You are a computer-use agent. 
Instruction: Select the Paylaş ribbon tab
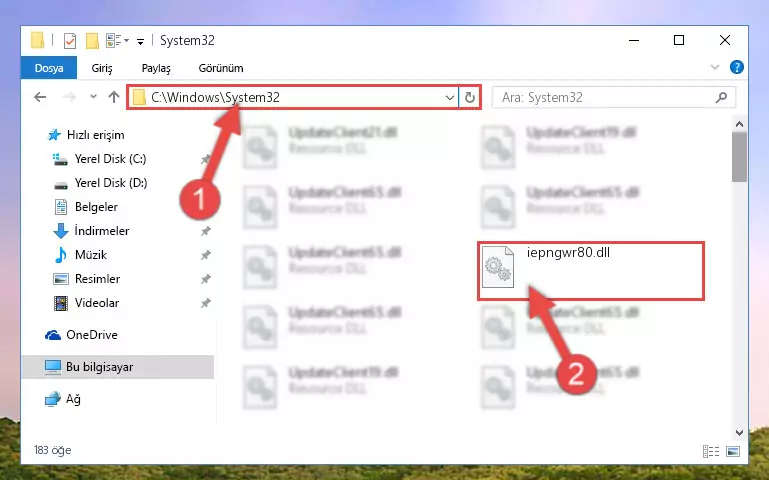coord(156,68)
